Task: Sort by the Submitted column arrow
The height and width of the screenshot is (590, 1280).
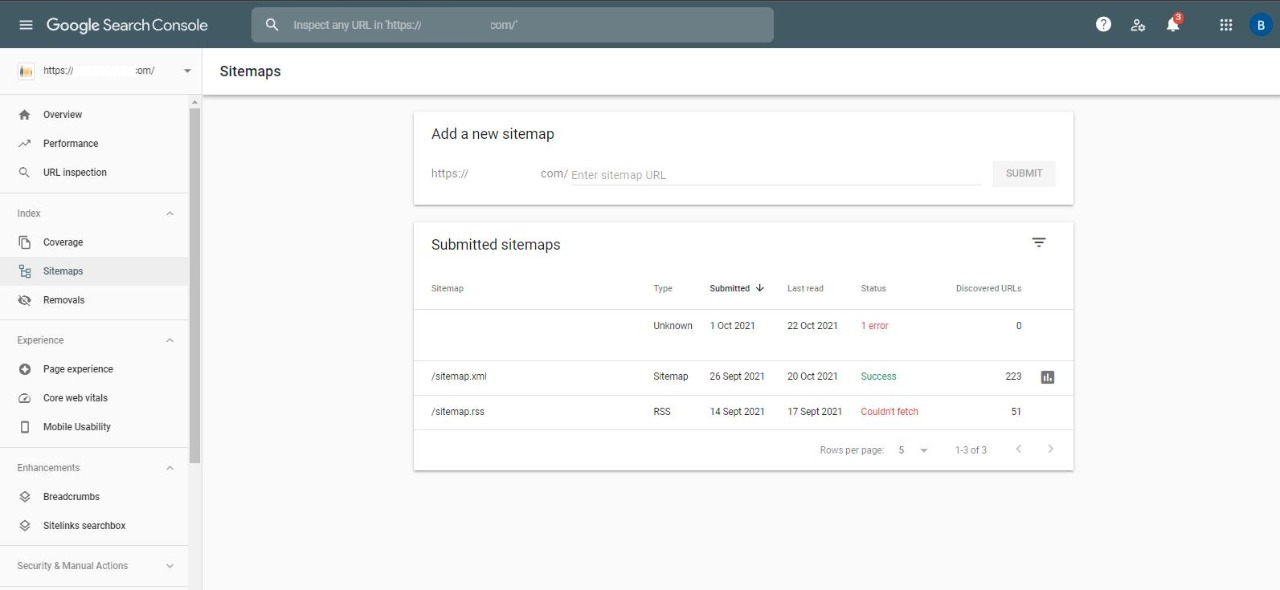Action: (760, 288)
